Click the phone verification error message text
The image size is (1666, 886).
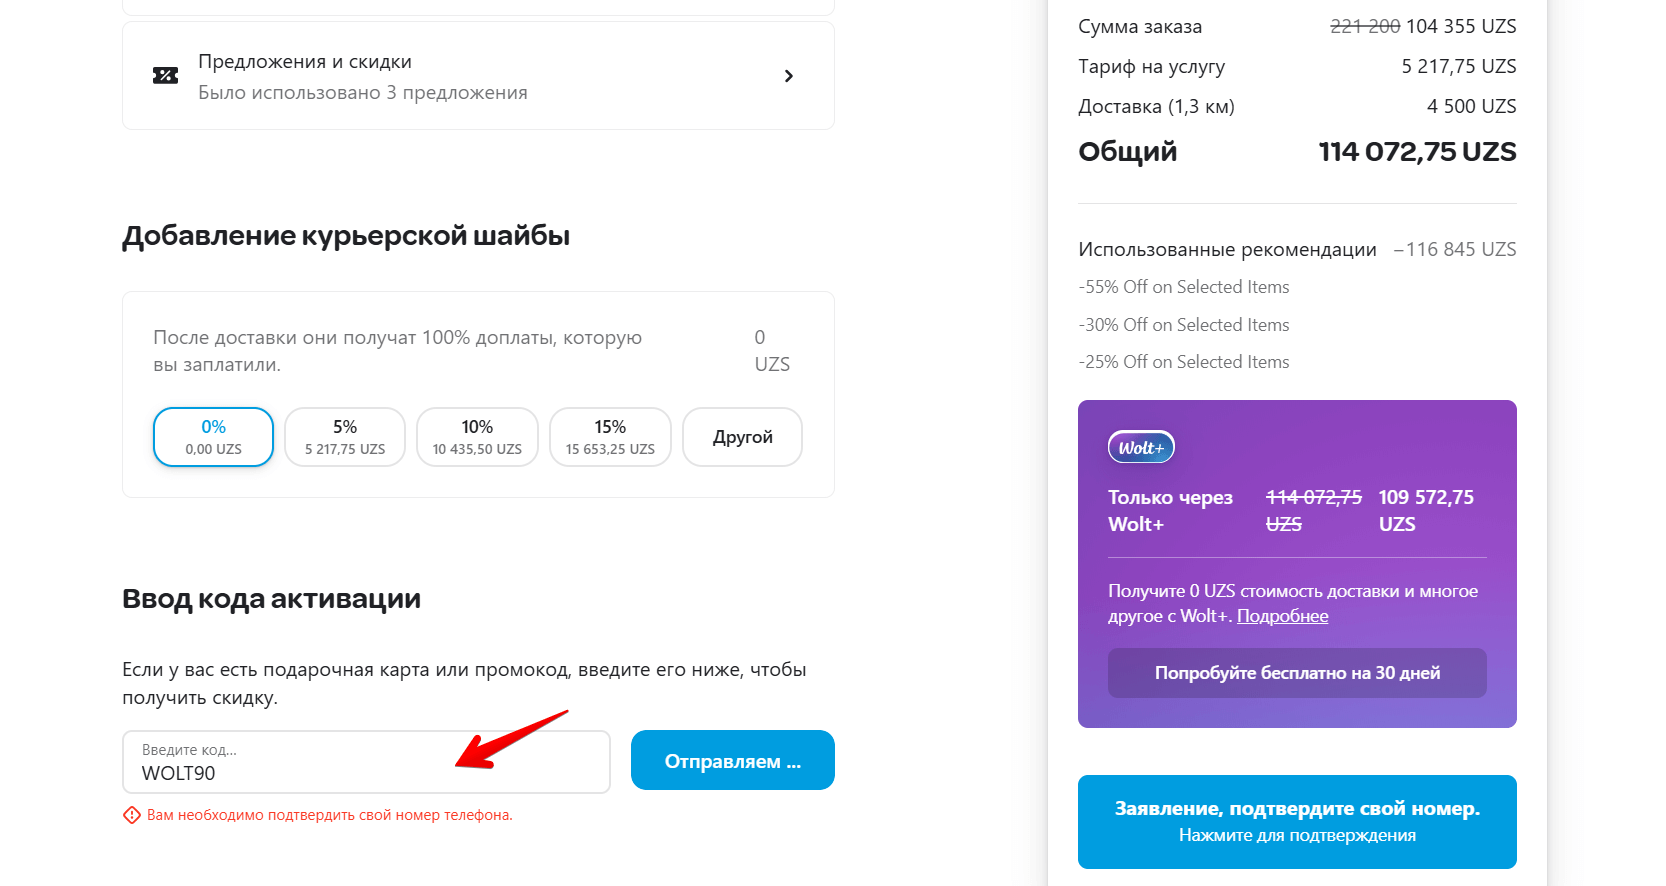pos(329,815)
